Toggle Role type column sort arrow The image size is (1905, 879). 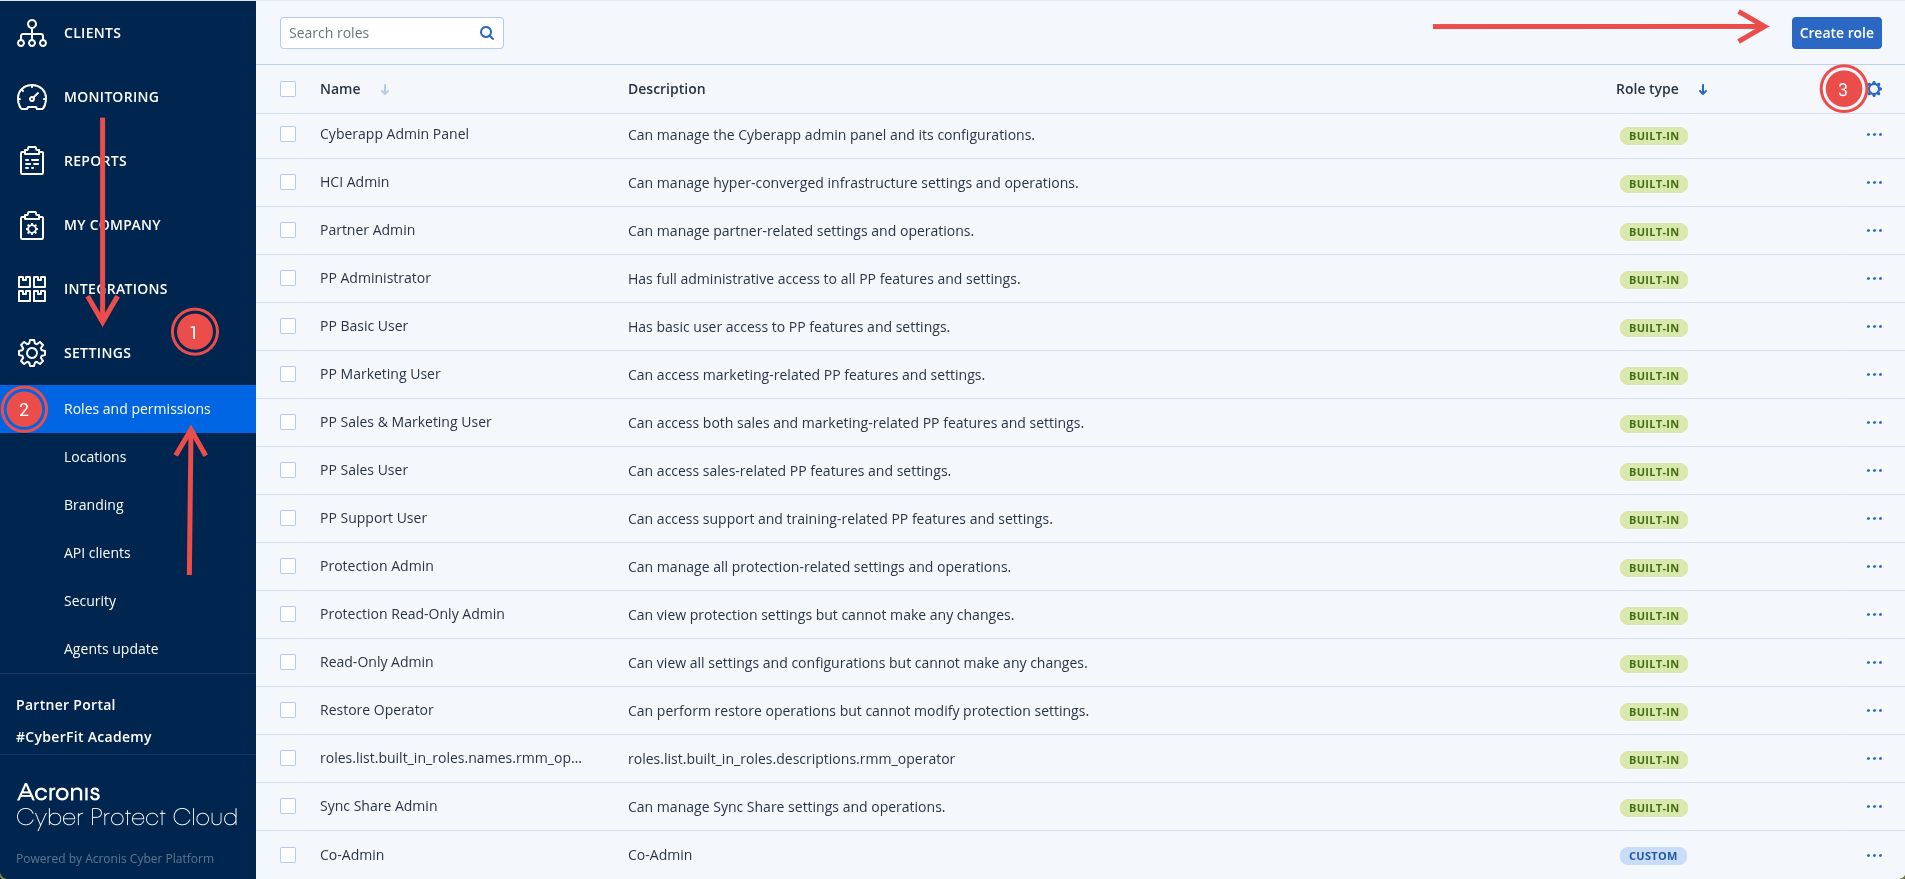[1703, 89]
